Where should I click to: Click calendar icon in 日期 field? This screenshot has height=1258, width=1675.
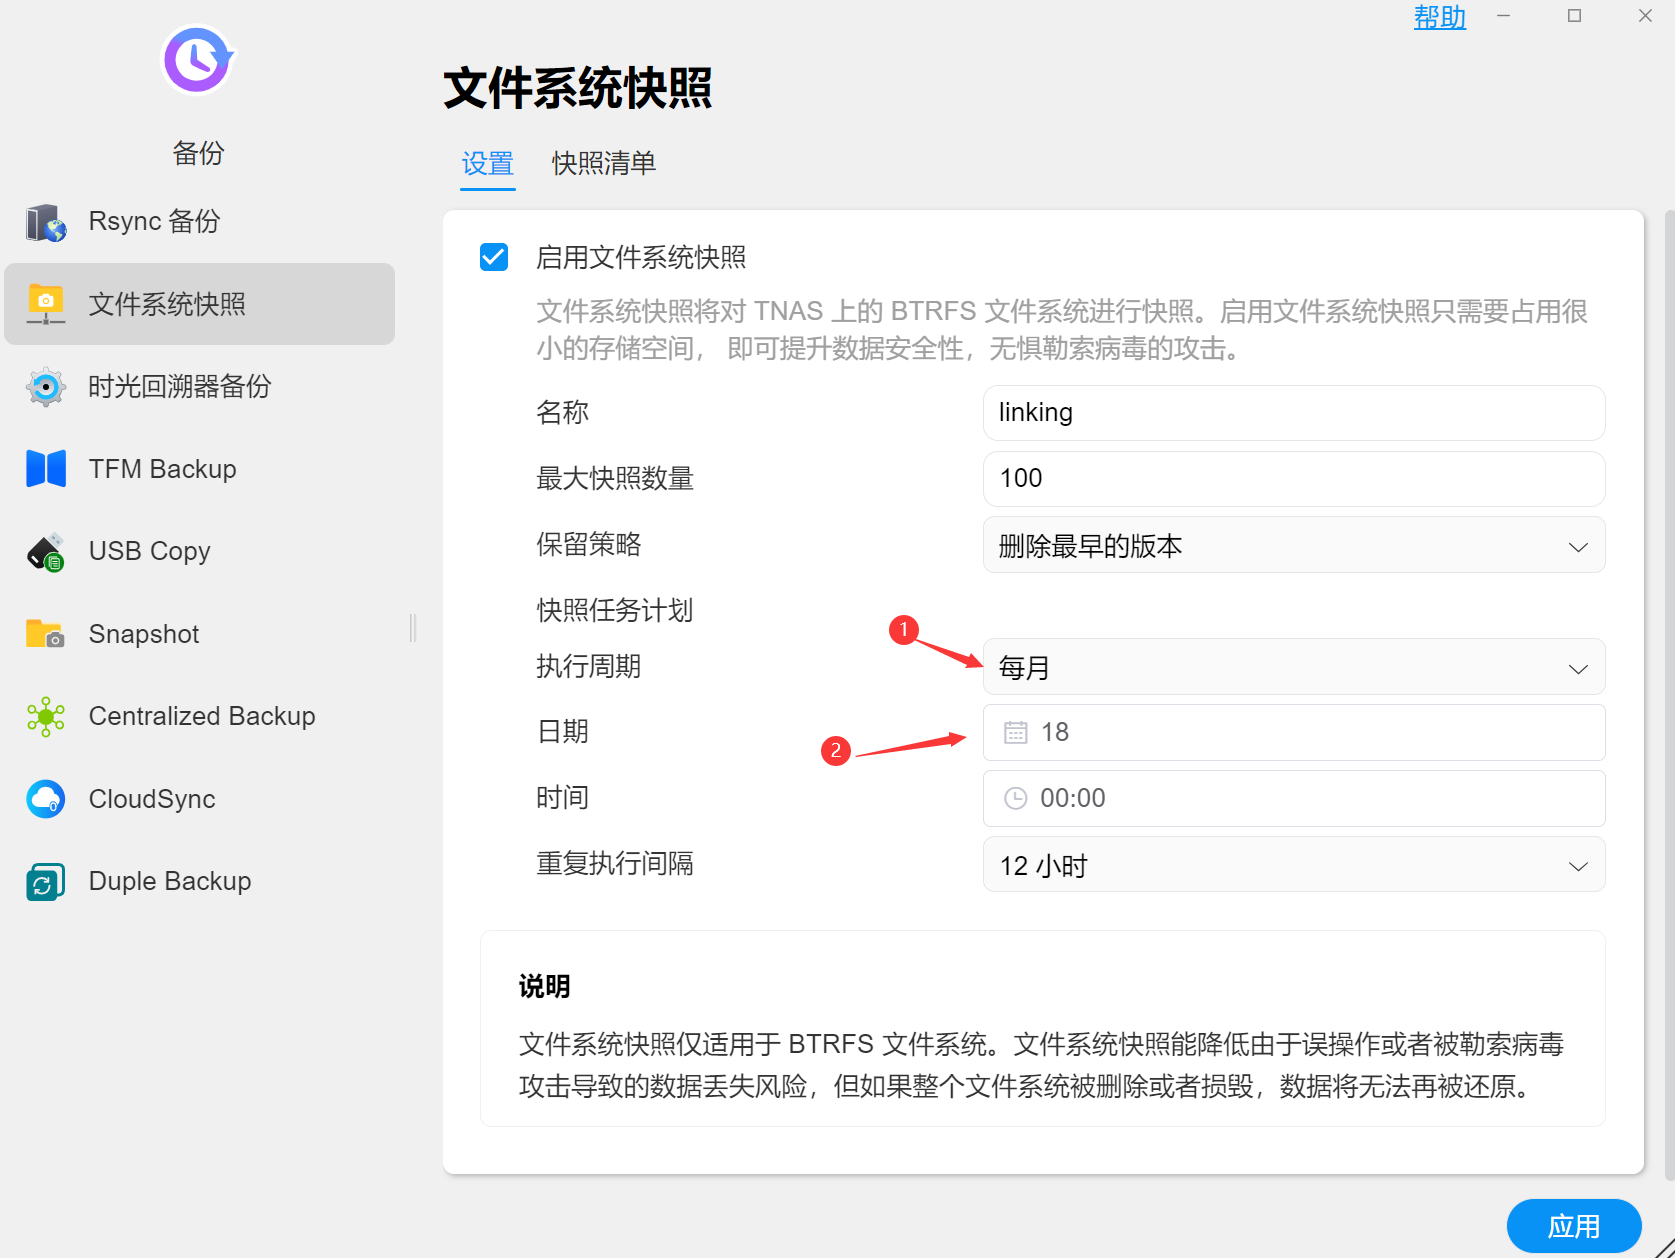click(x=1015, y=733)
